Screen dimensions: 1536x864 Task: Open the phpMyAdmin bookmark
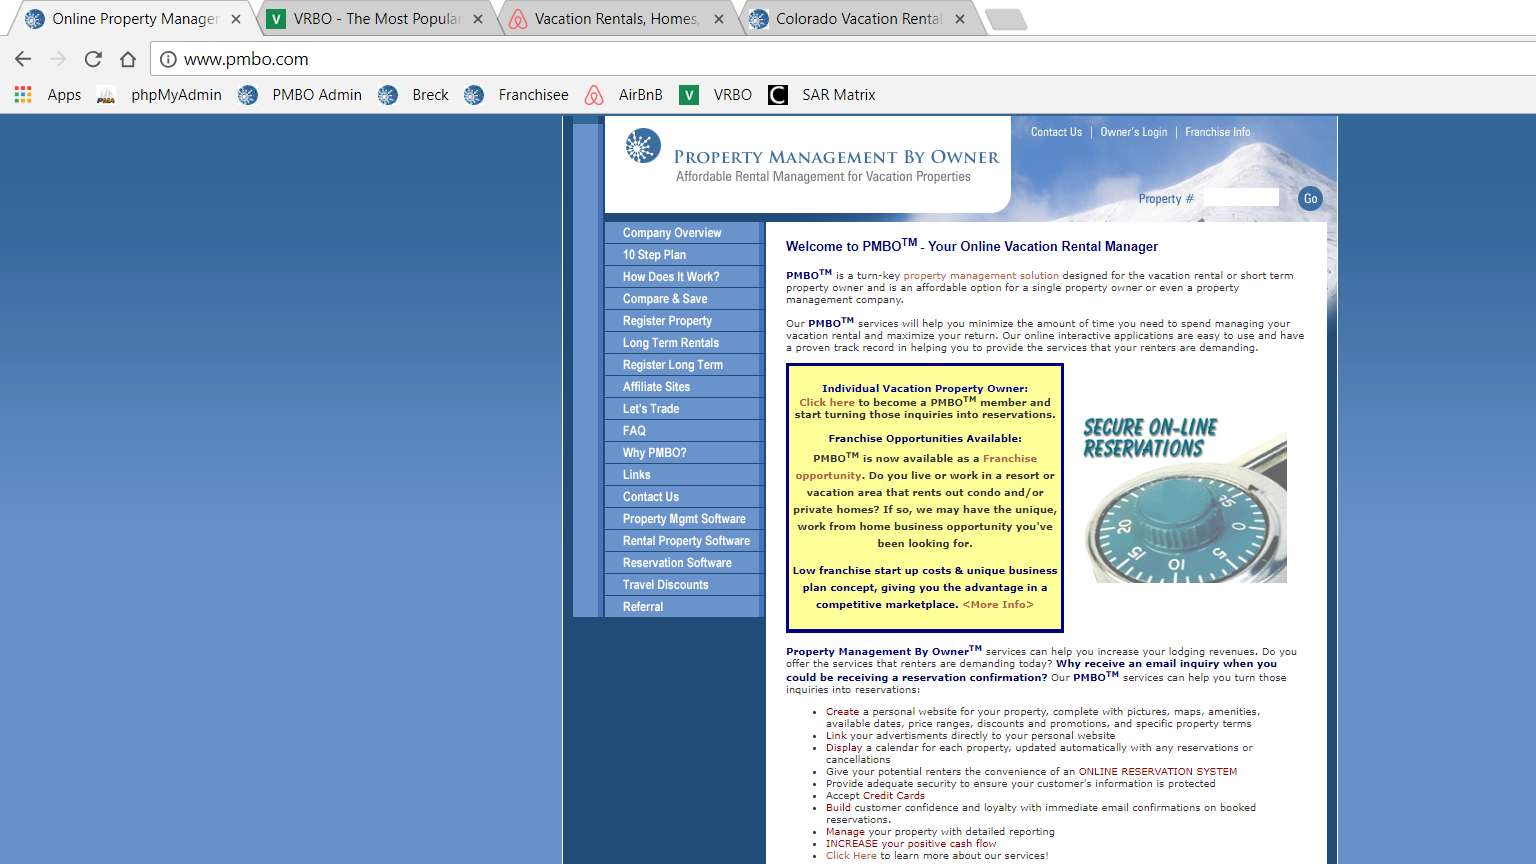click(159, 94)
